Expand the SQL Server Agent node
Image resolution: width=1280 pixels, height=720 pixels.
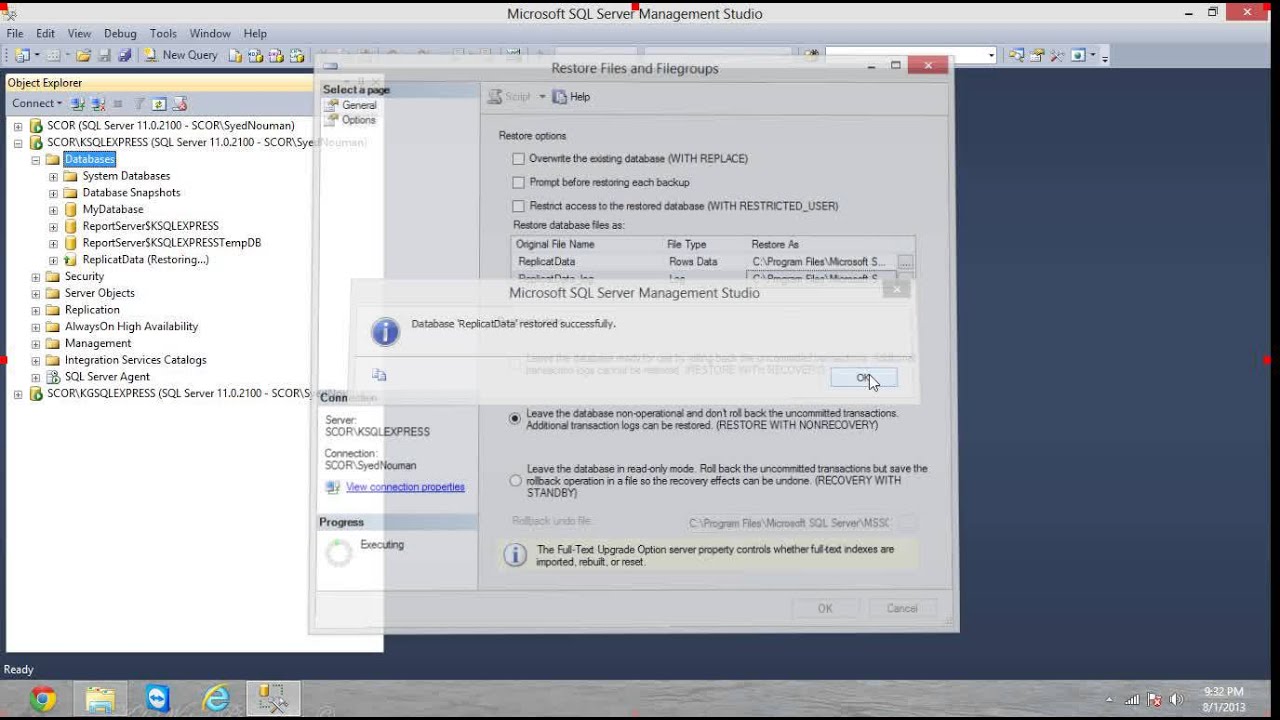[36, 377]
